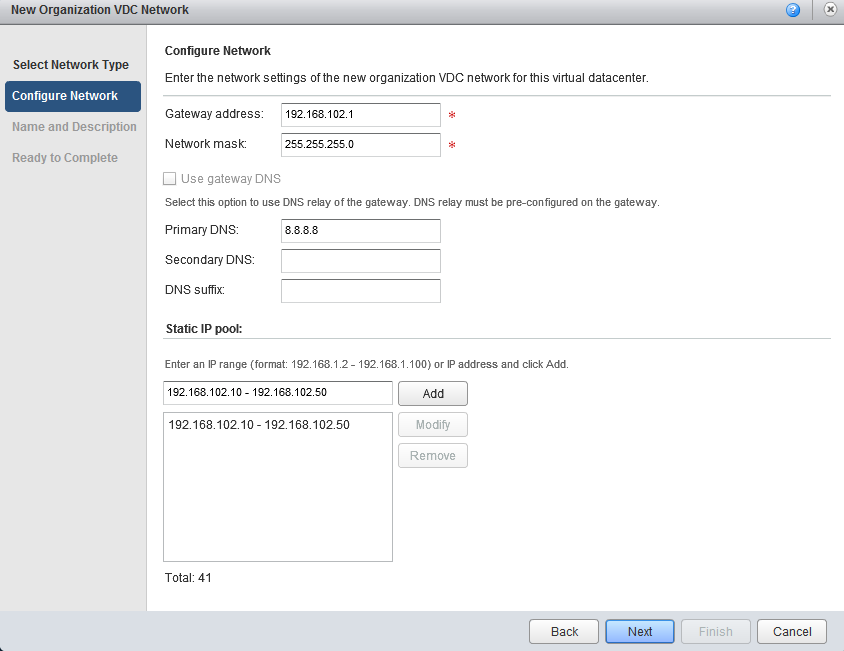
Task: Select the Configure Network step
Action: point(72,96)
